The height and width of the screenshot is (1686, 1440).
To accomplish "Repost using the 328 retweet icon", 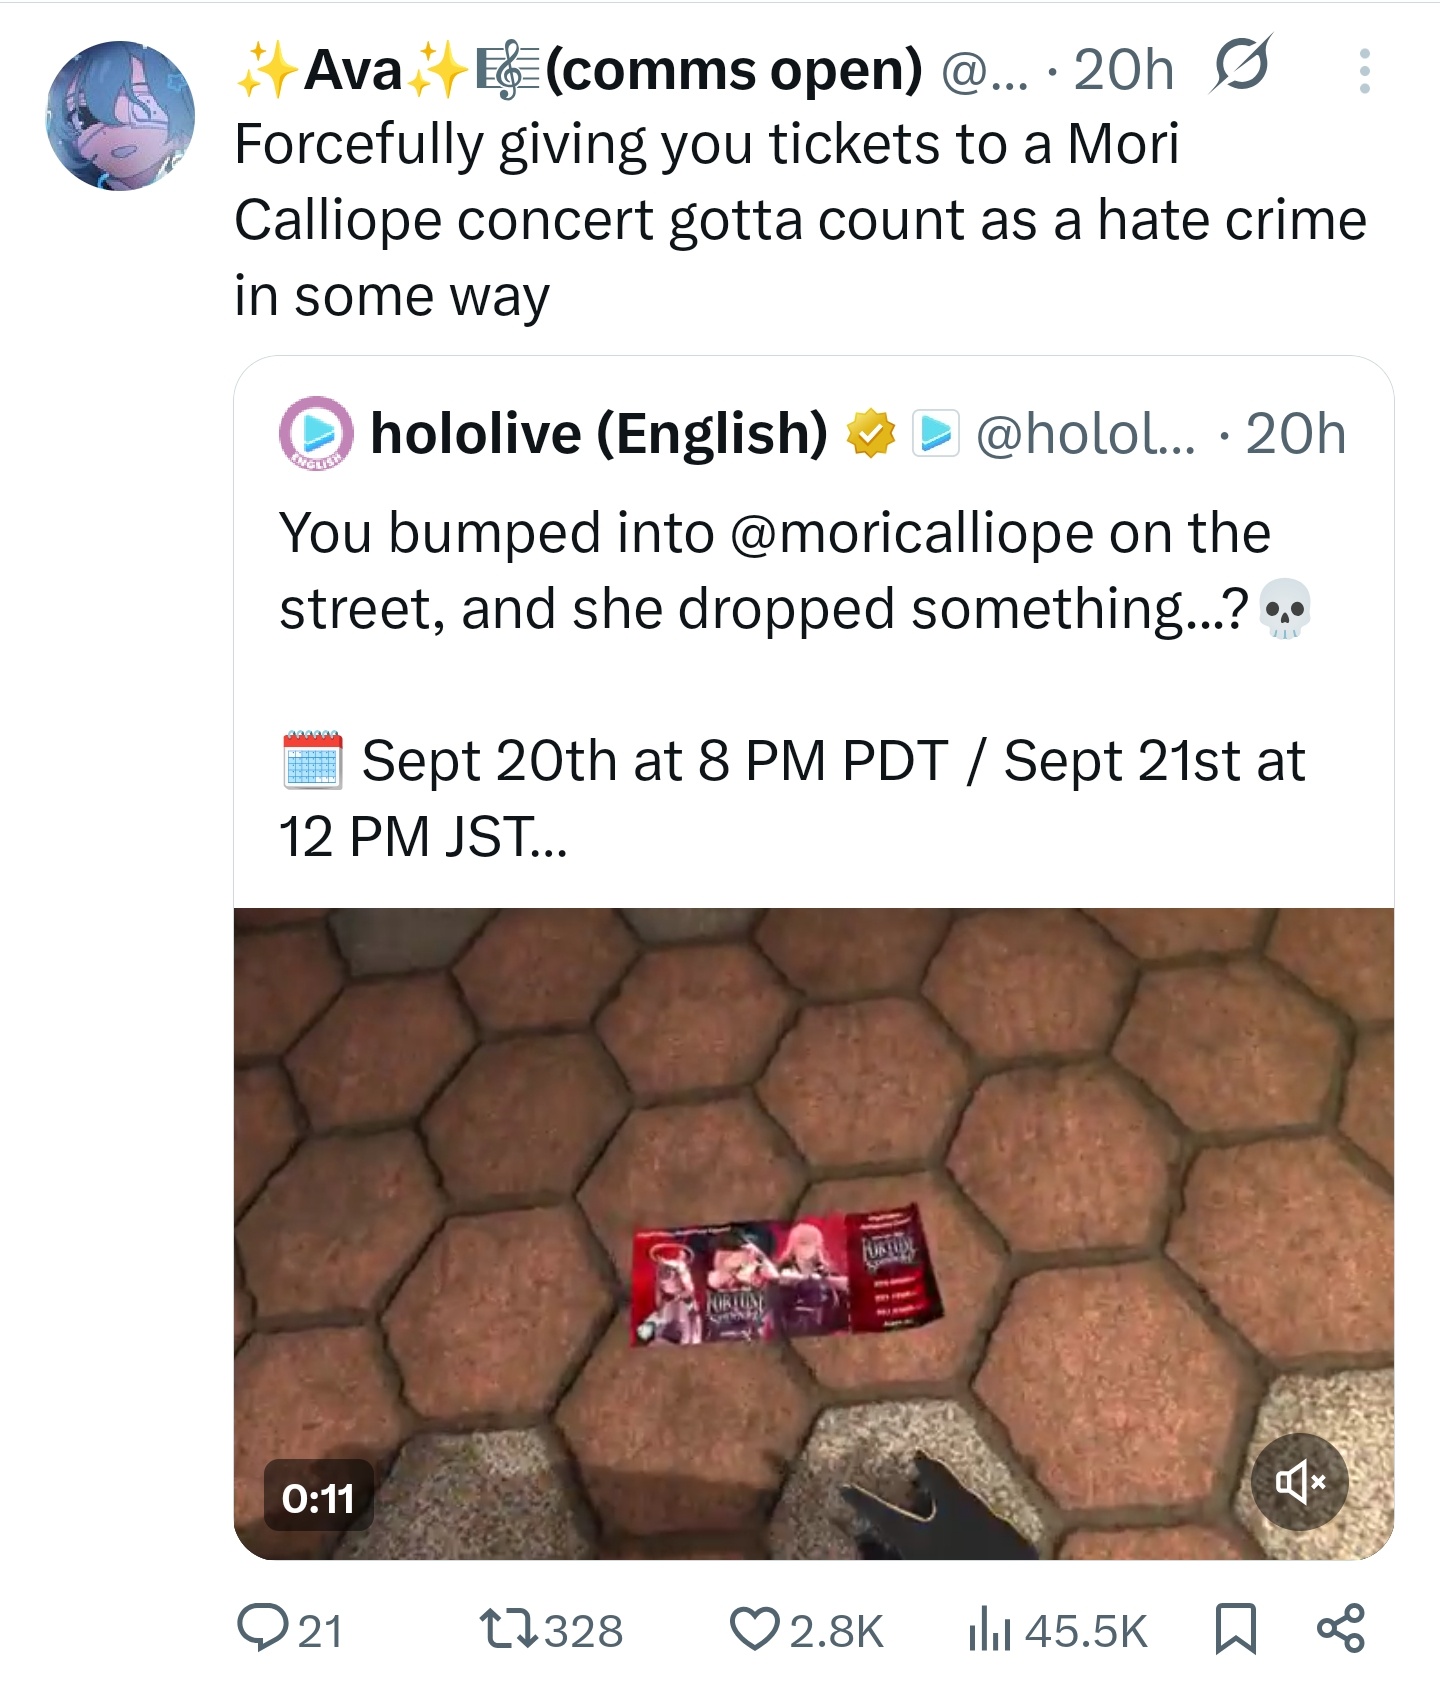I will pyautogui.click(x=508, y=1628).
